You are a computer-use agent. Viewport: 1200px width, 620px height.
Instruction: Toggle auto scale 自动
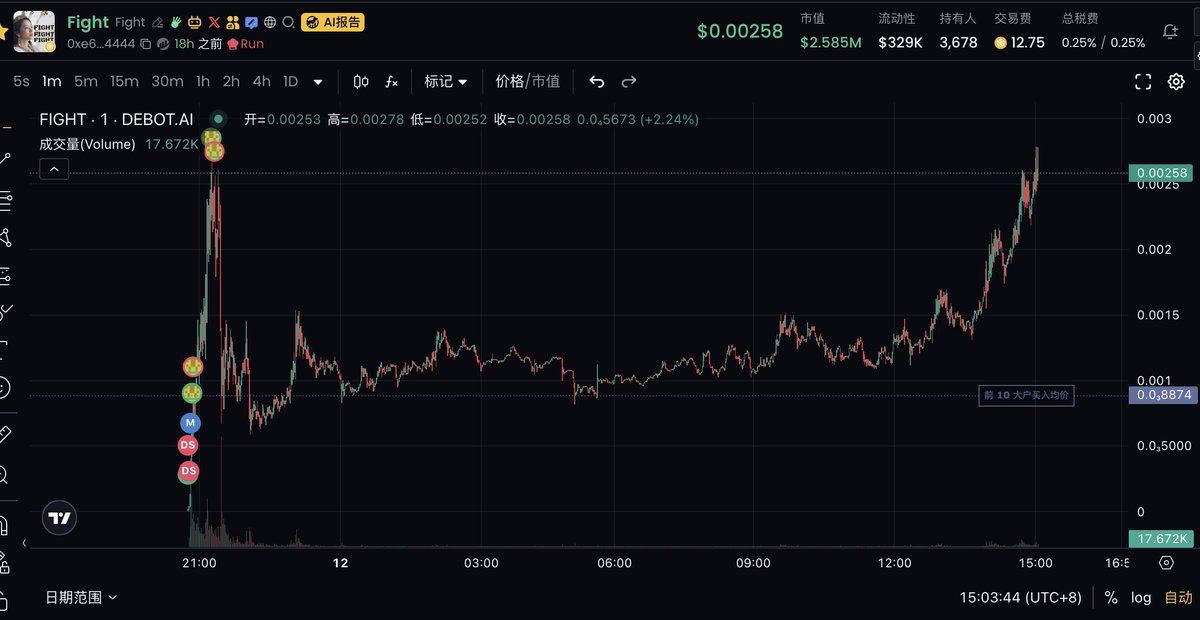1178,598
